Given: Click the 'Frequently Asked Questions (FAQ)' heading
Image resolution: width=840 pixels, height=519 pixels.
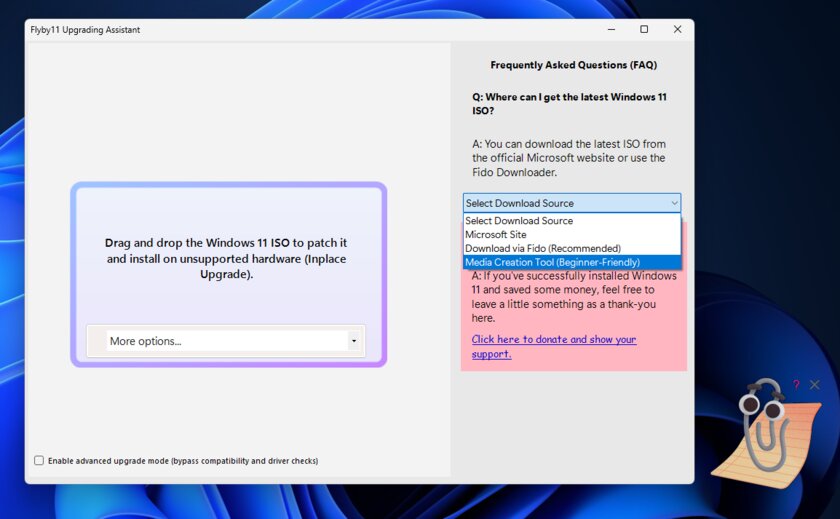Looking at the screenshot, I should pyautogui.click(x=573, y=65).
